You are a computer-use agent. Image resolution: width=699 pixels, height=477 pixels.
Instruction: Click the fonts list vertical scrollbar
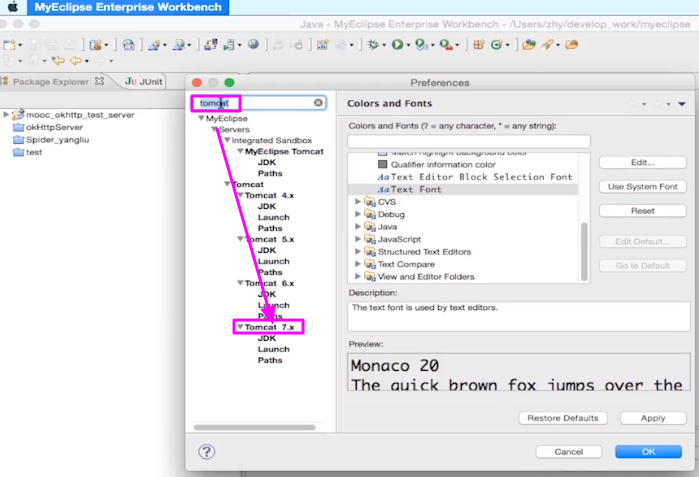point(584,251)
